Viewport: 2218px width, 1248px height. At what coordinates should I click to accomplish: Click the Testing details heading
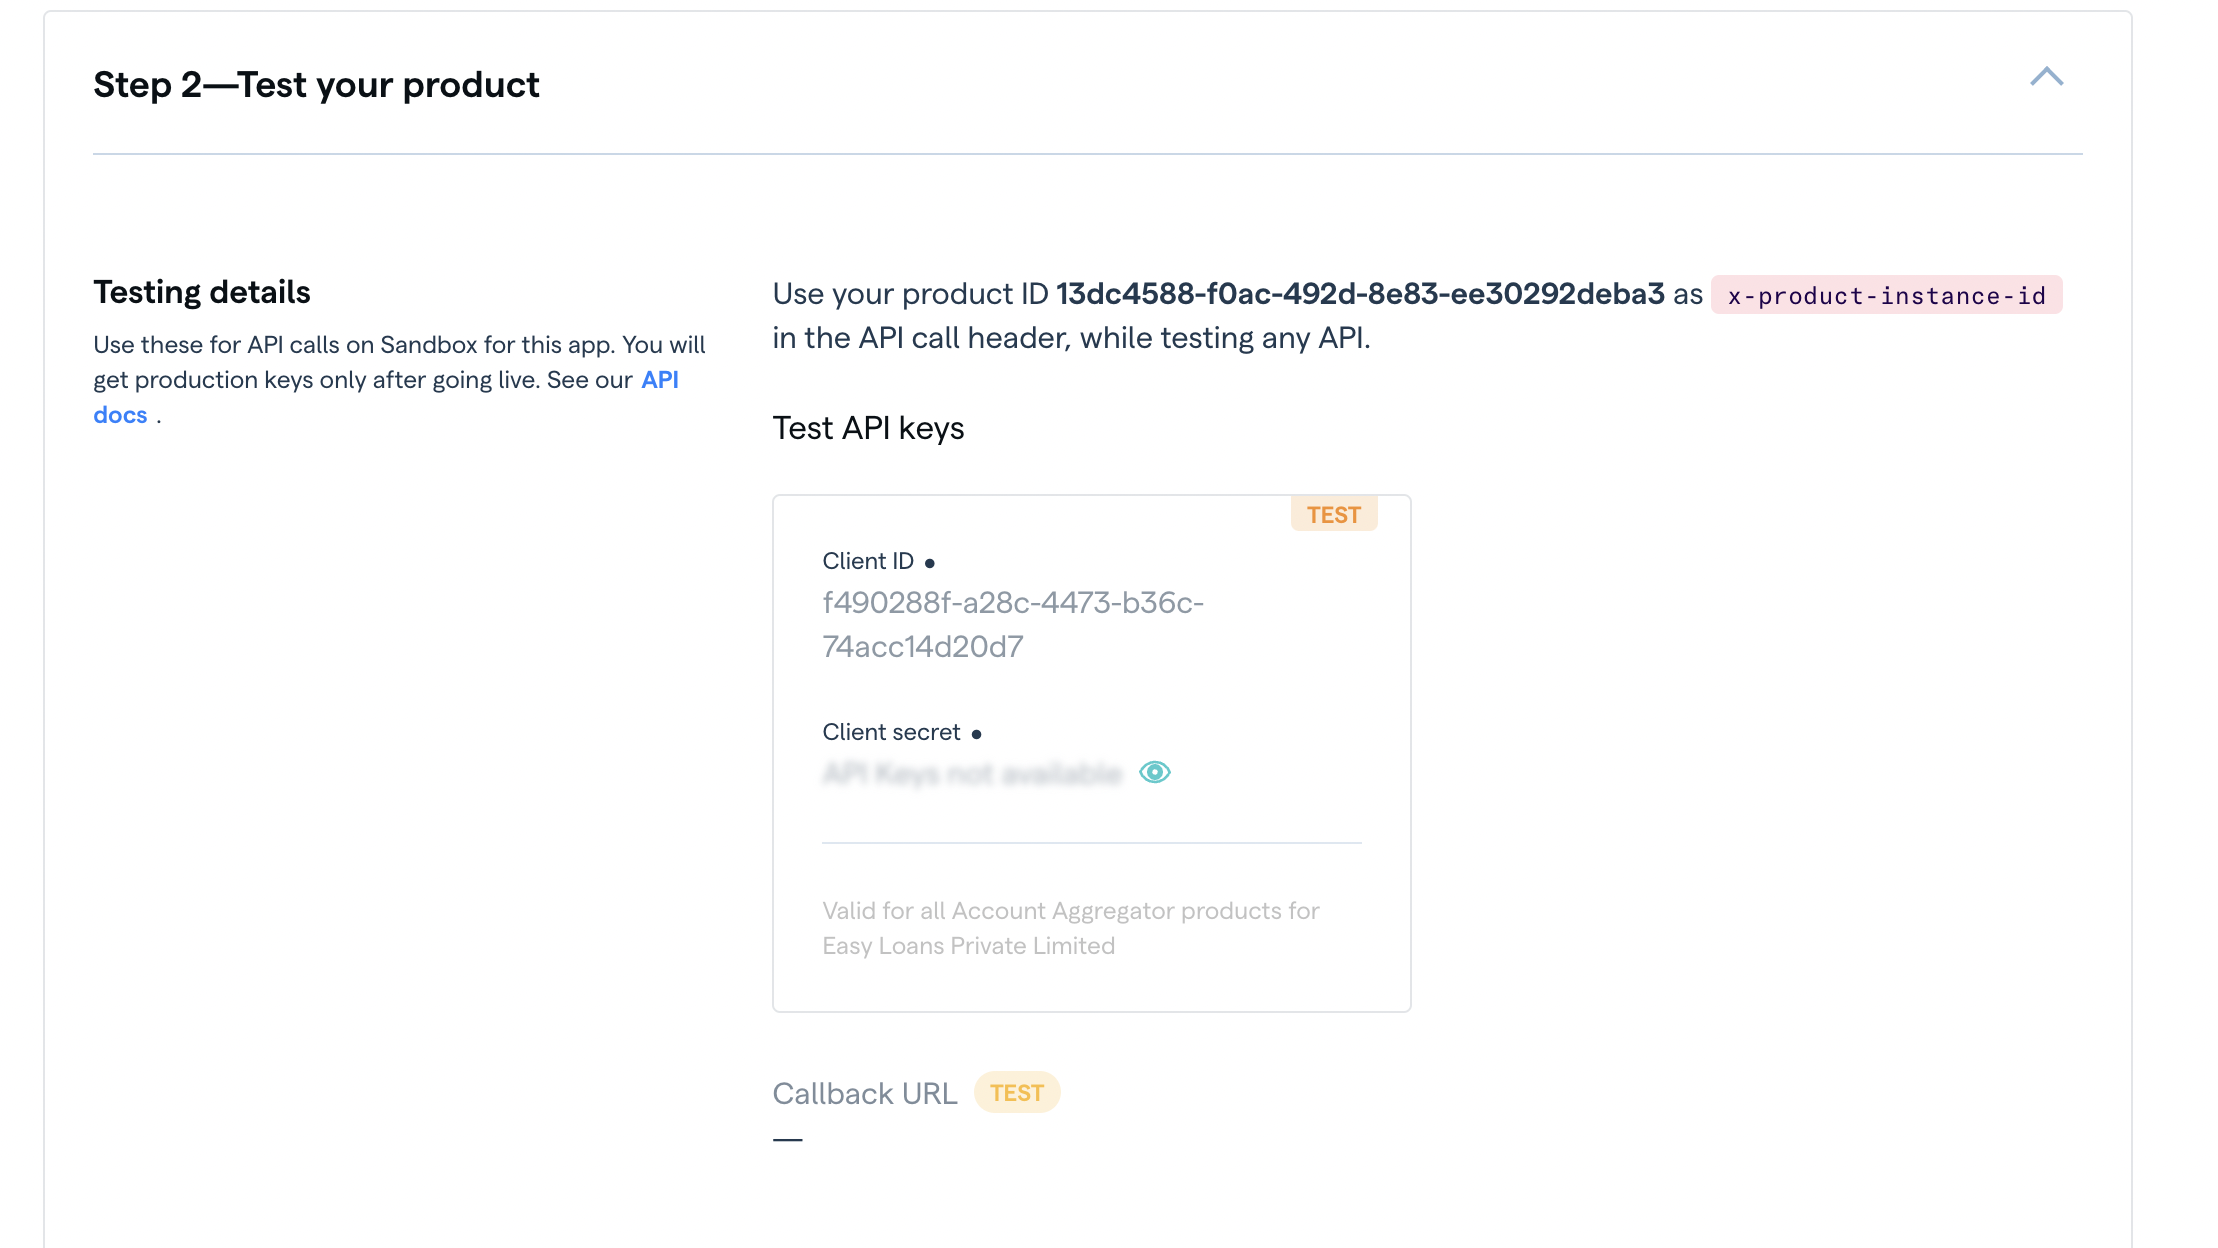pos(201,292)
